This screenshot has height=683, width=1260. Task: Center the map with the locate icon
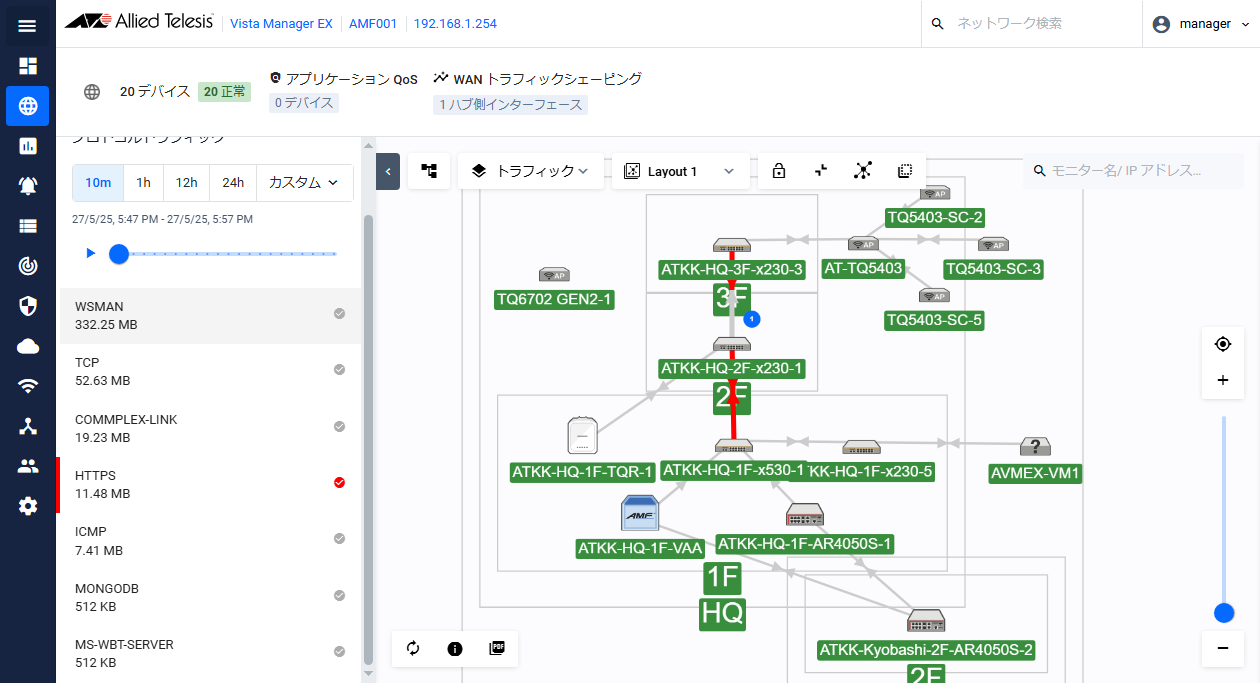click(x=1222, y=344)
